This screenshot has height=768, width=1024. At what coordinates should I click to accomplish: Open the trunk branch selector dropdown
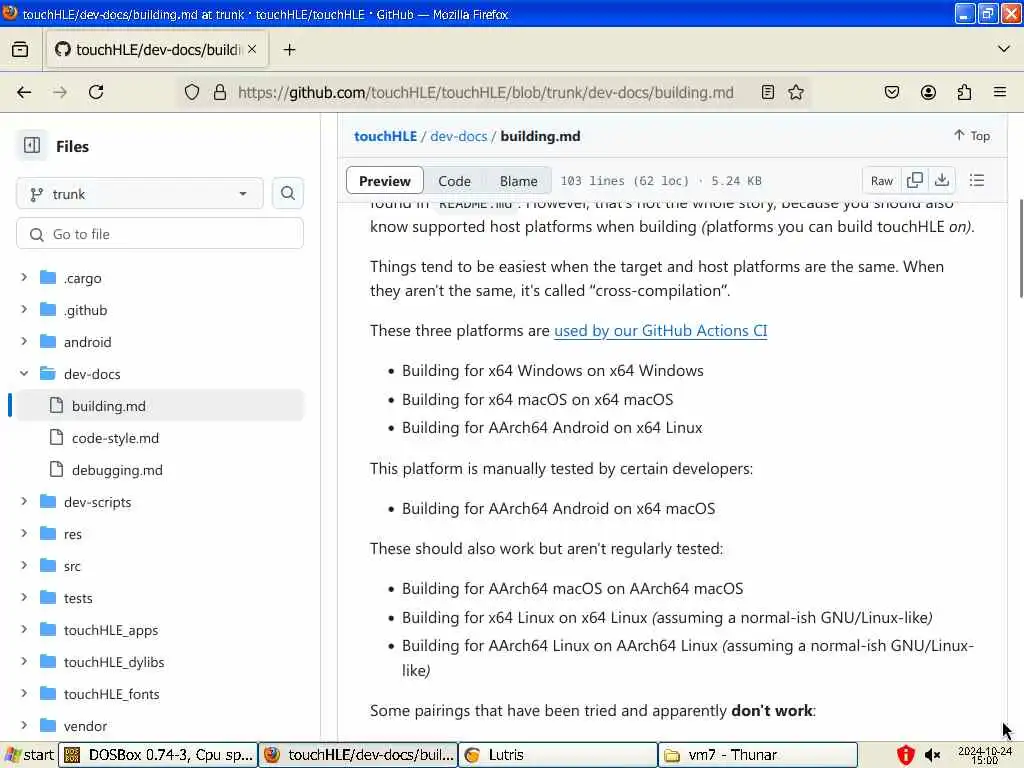click(140, 194)
